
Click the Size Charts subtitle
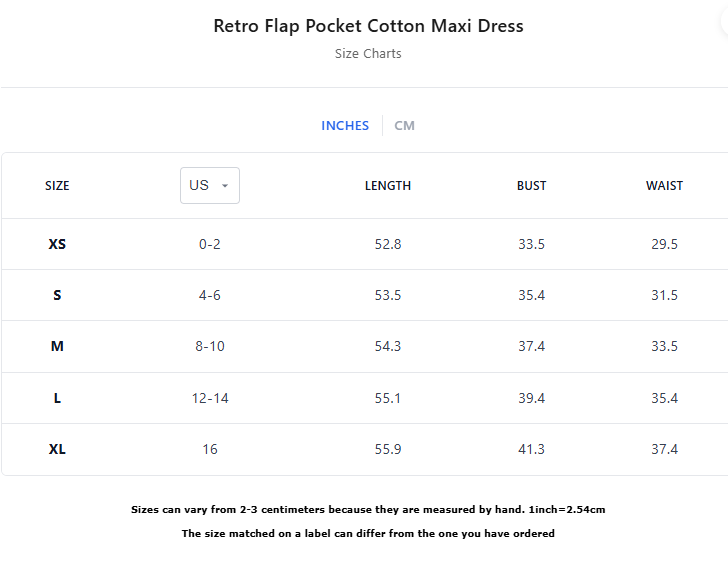click(x=368, y=54)
